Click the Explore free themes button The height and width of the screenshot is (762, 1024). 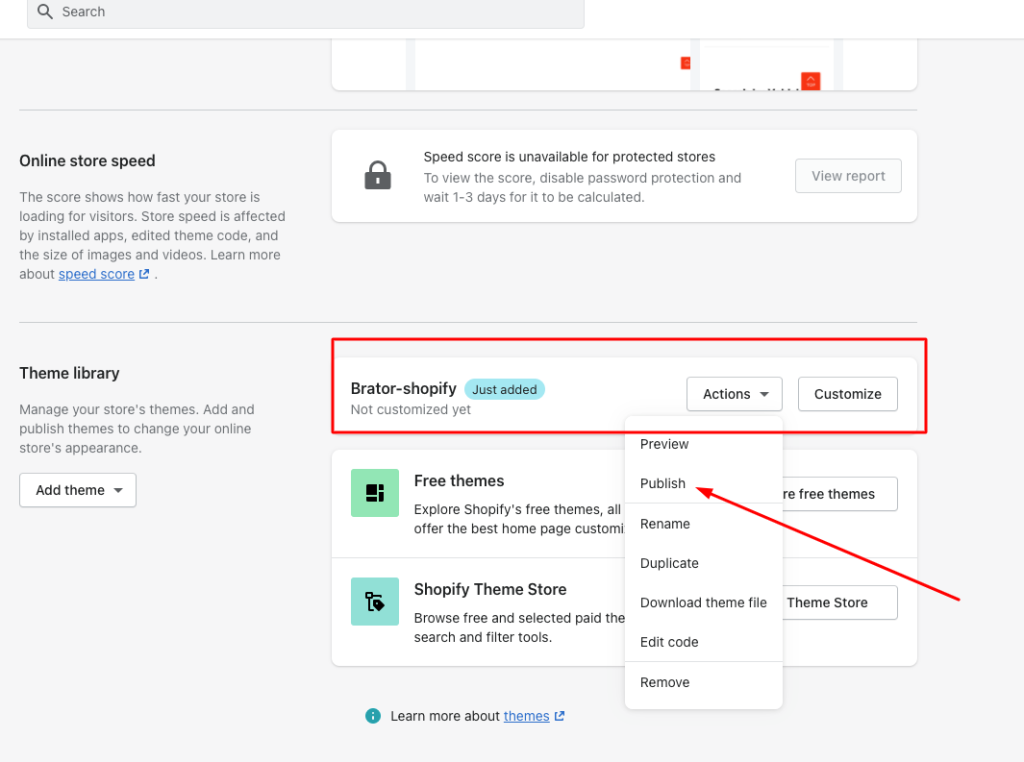pos(840,494)
